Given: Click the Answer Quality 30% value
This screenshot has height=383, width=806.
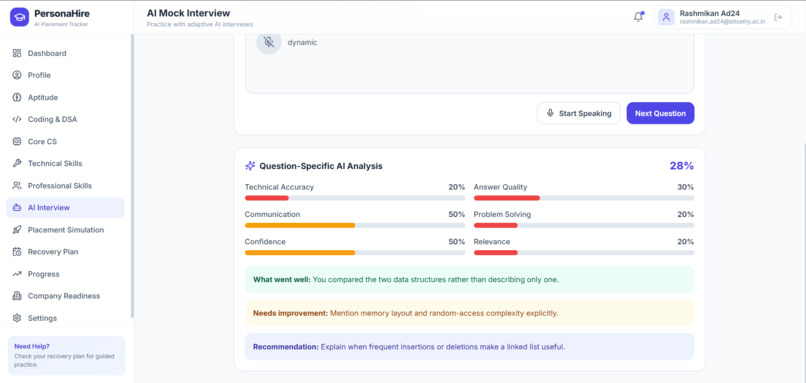Looking at the screenshot, I should tap(685, 187).
